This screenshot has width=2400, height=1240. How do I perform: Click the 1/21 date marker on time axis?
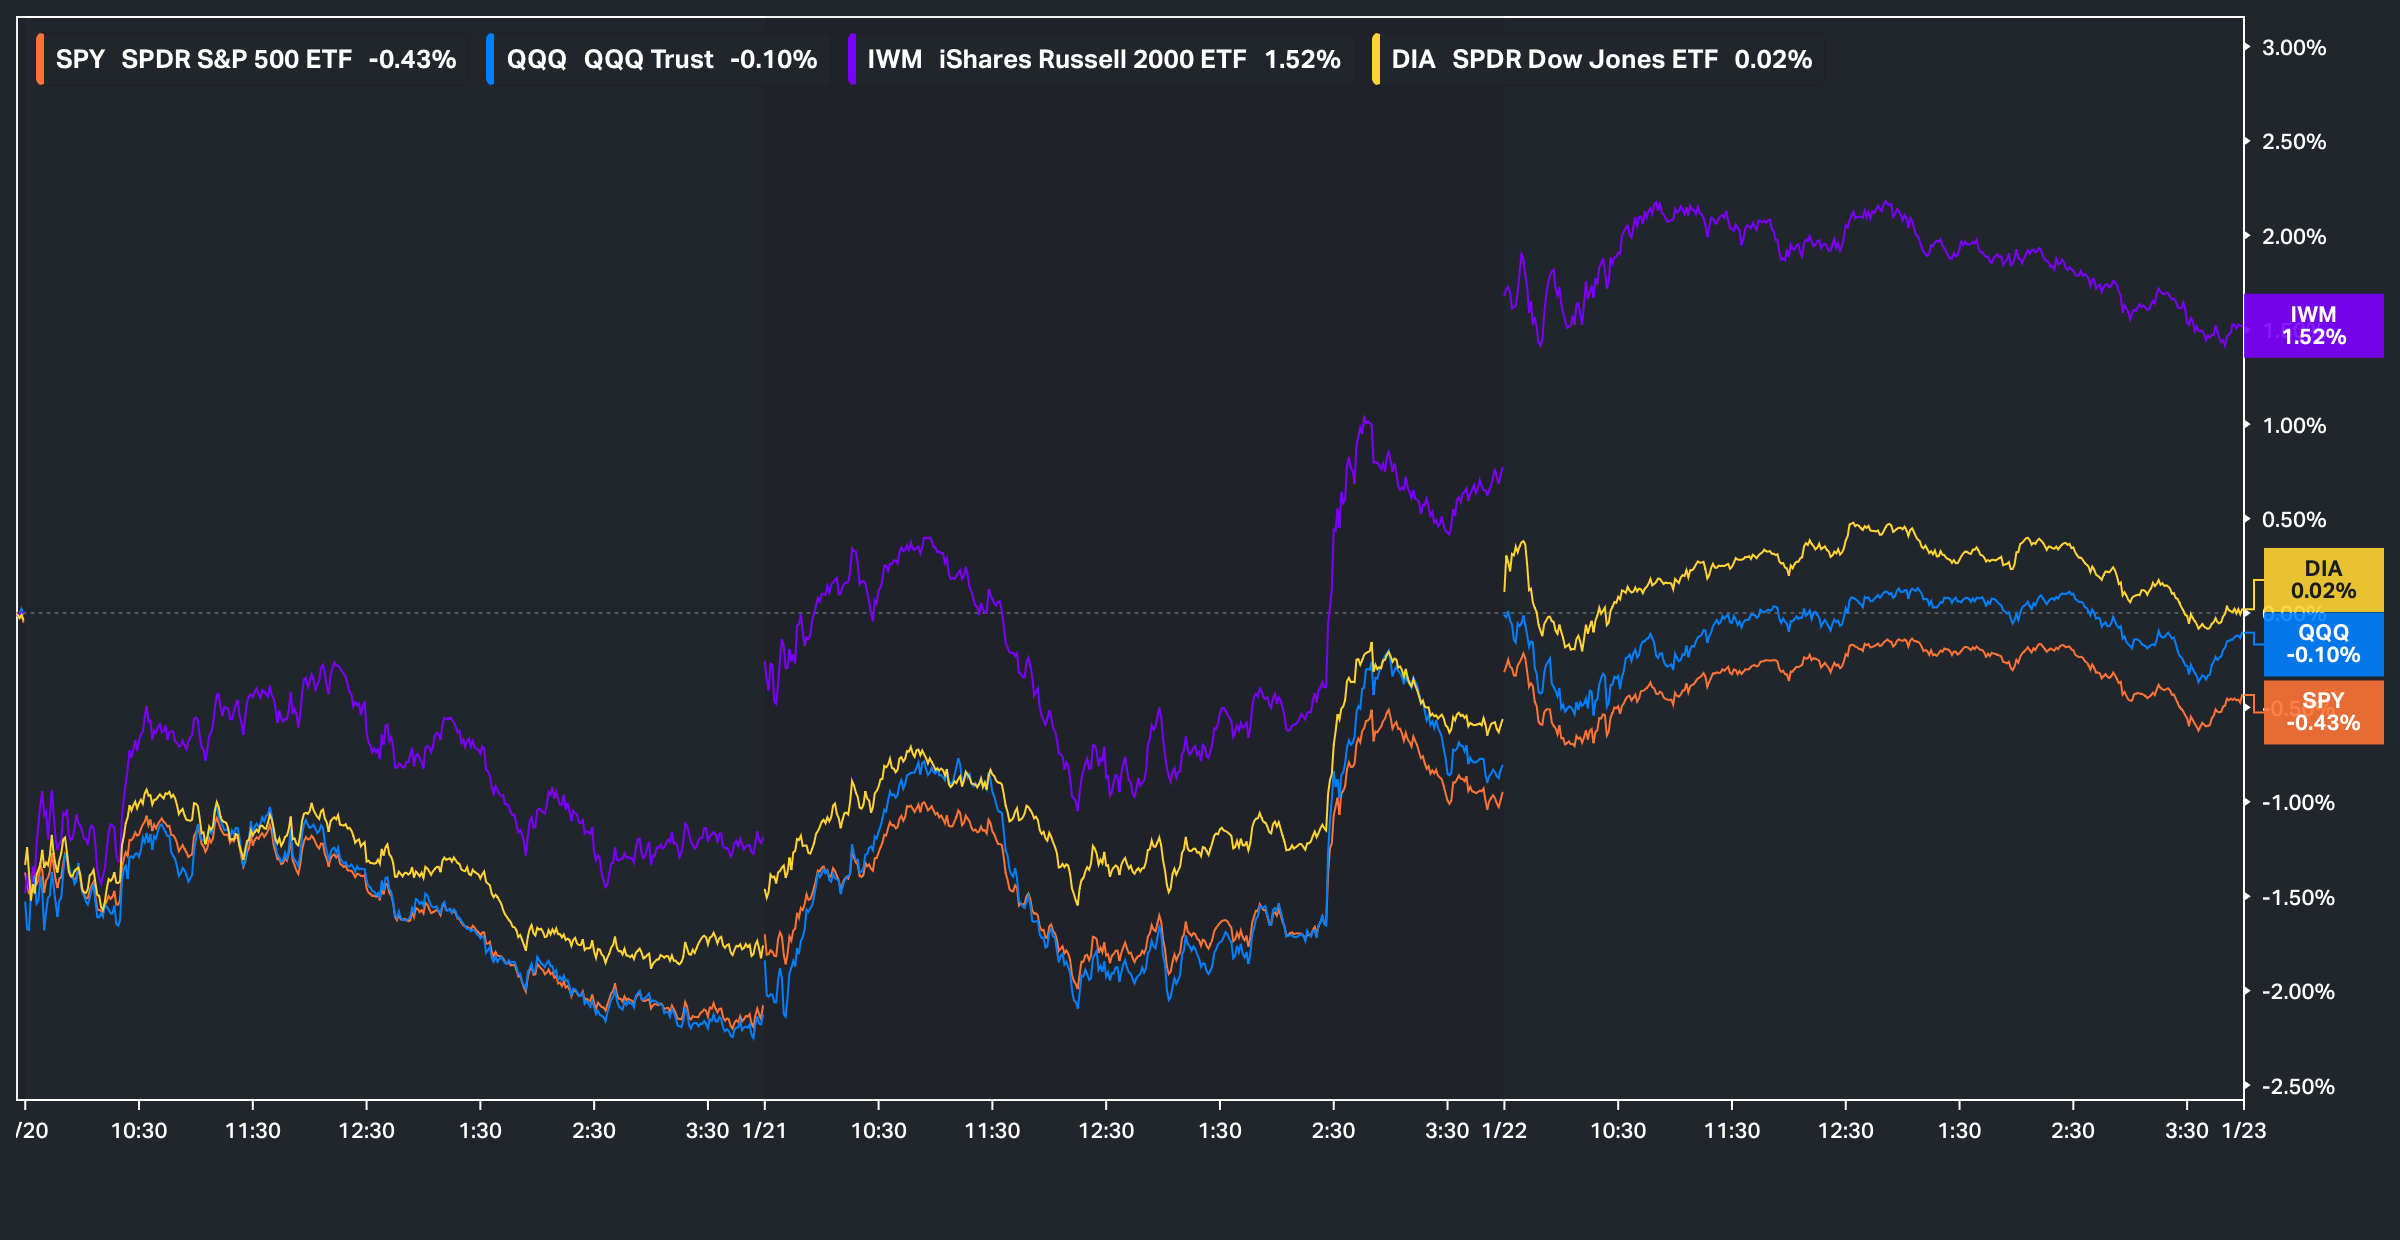765,1130
